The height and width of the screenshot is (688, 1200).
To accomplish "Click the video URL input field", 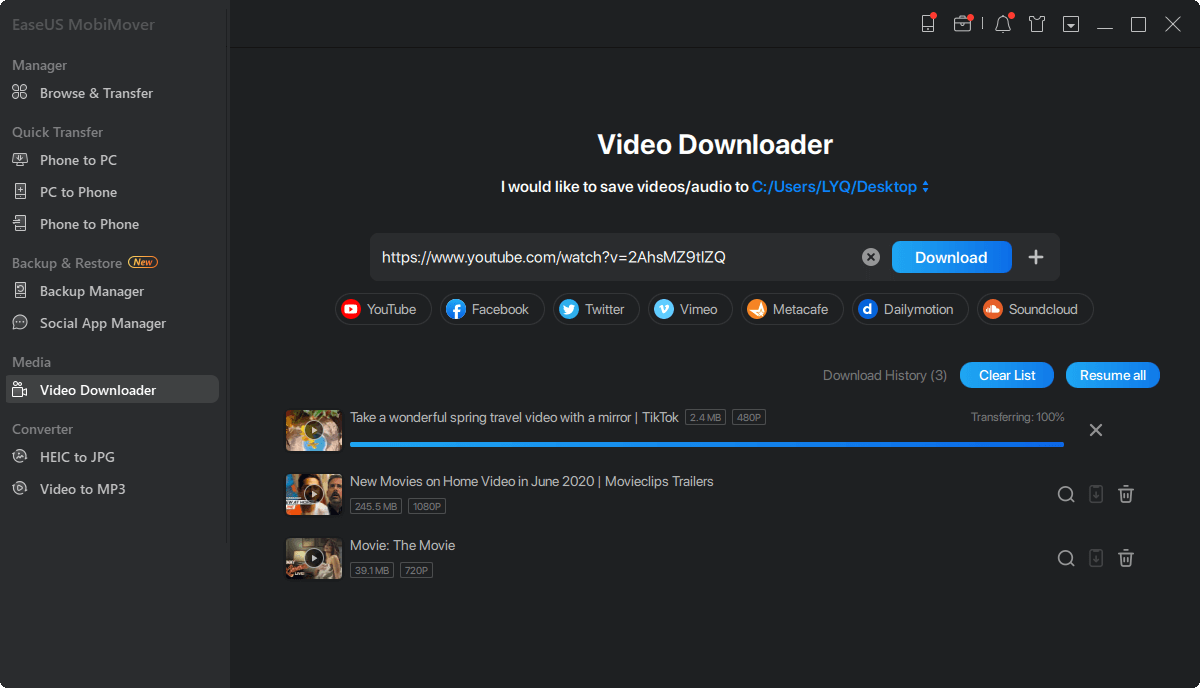I will tap(612, 257).
